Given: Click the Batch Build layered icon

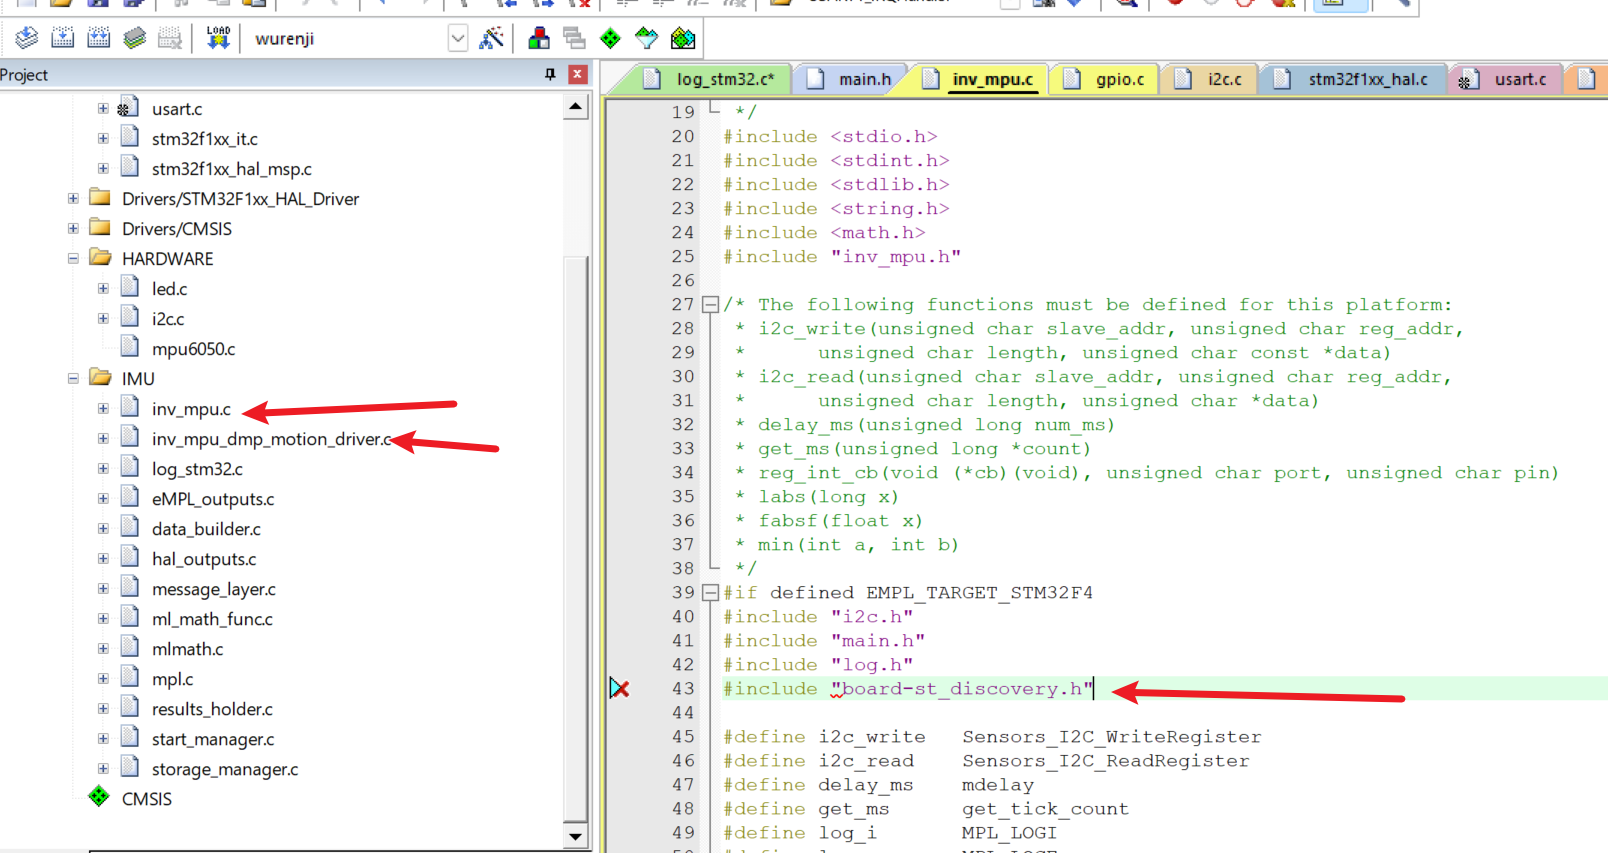Looking at the screenshot, I should [134, 38].
